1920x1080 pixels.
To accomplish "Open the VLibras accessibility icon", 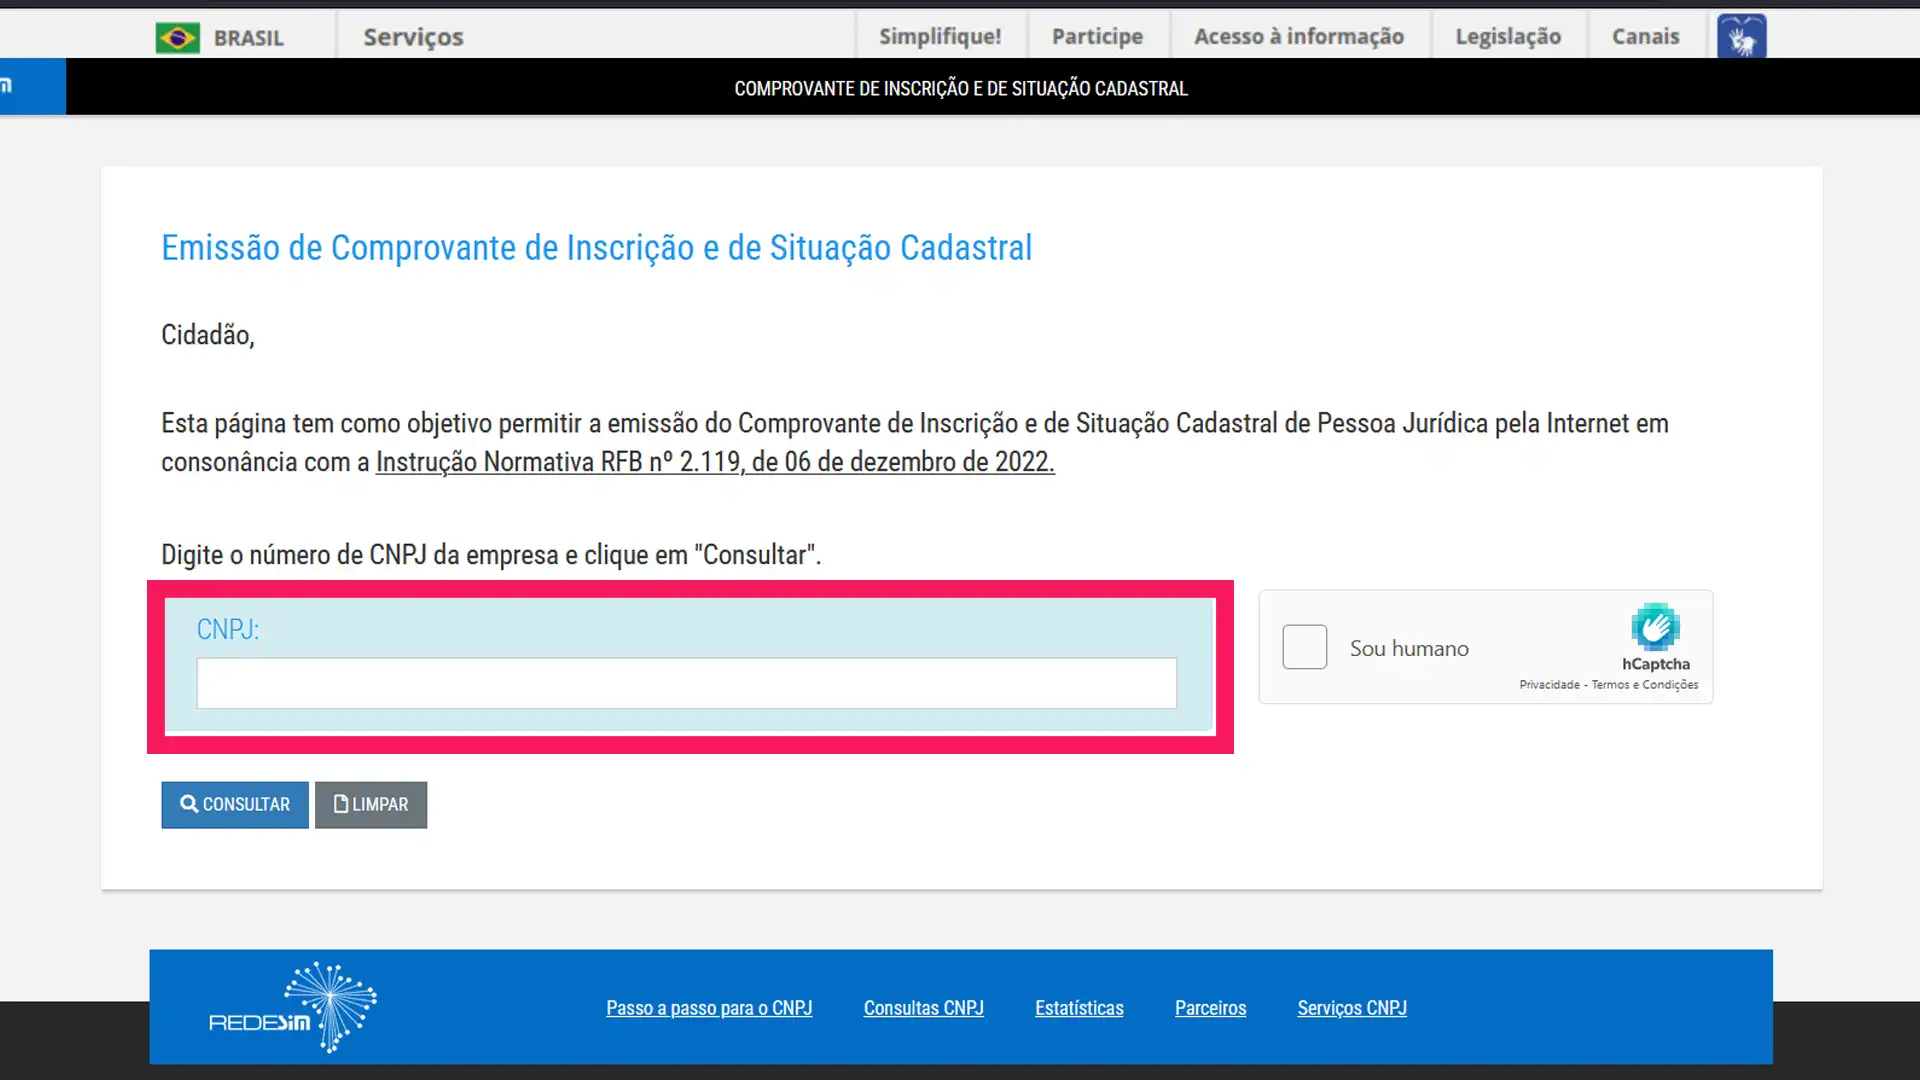I will point(1742,36).
